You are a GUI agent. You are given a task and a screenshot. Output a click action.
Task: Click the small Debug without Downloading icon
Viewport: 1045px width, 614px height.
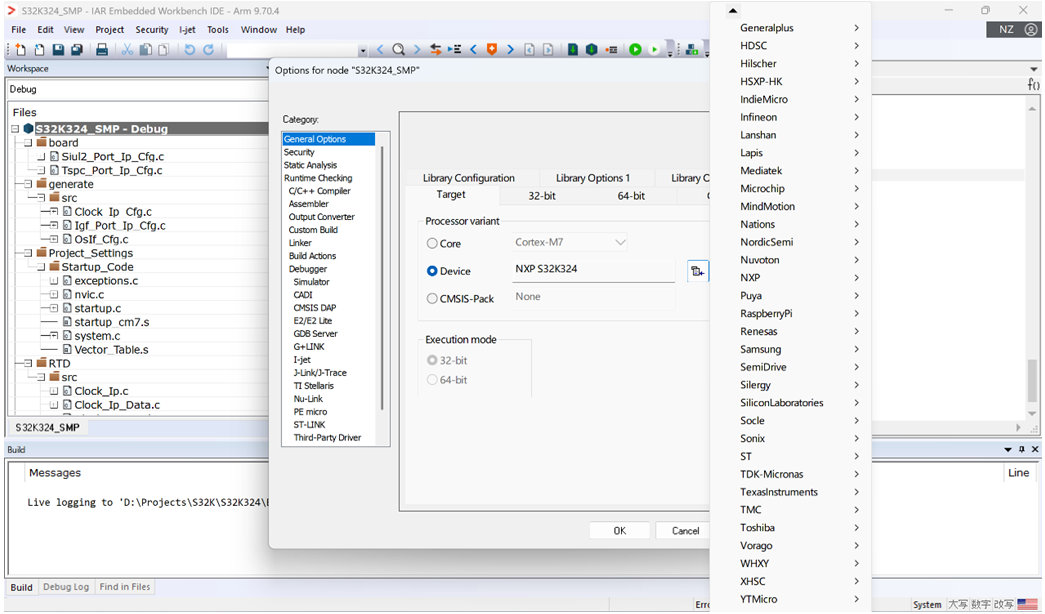[x=654, y=49]
